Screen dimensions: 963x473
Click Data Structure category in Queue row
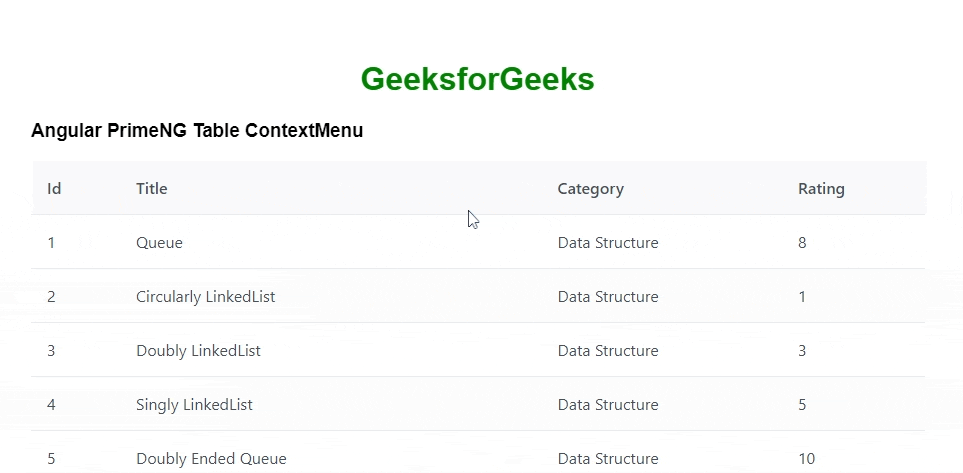(608, 243)
